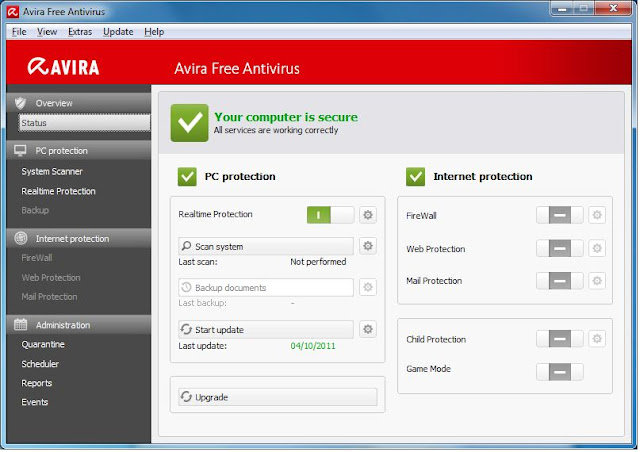Click the Avira logo in the banner
Viewport: 640px width, 452px height.
pos(63,67)
